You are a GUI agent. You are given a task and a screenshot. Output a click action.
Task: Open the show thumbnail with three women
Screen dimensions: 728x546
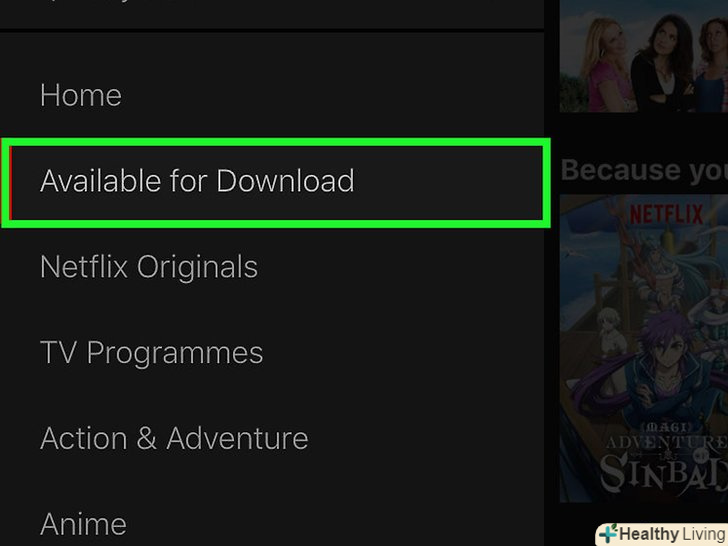(x=644, y=56)
